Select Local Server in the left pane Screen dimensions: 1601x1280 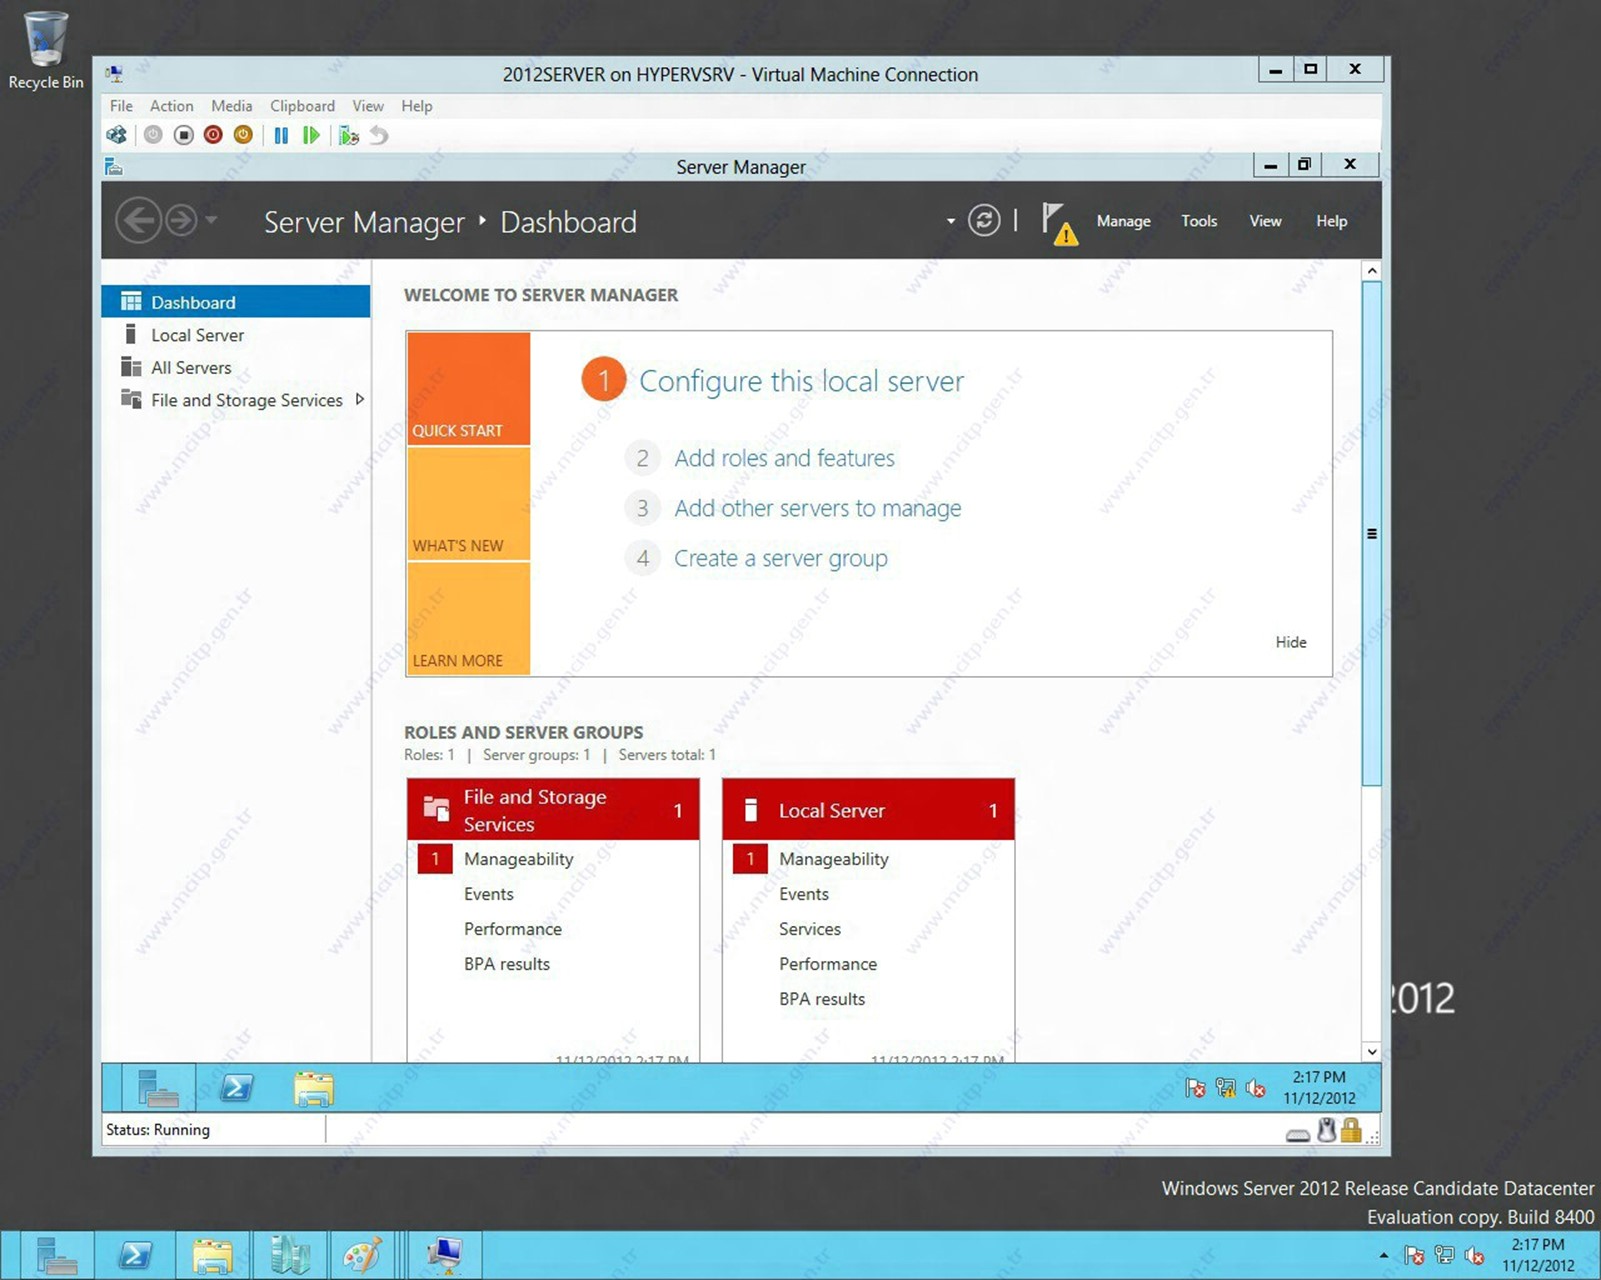(x=236, y=335)
